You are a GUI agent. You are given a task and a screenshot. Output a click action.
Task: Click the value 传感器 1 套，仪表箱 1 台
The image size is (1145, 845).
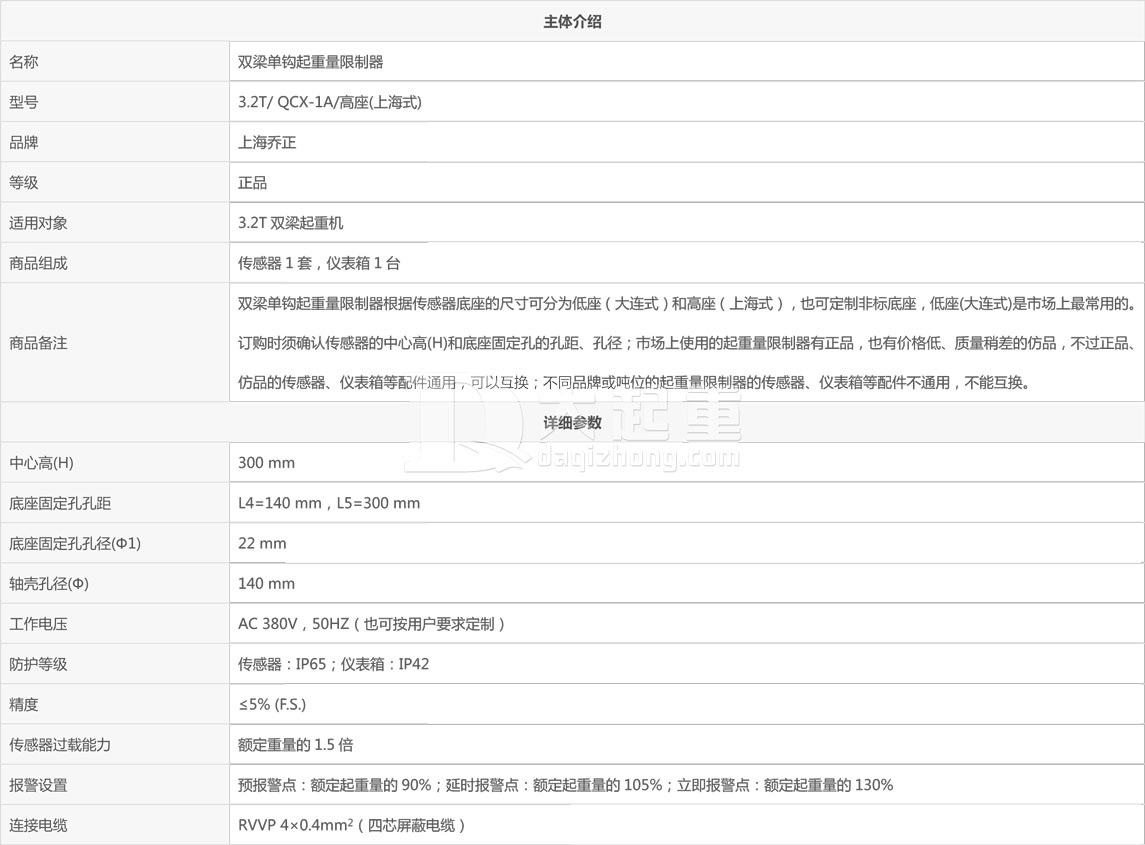point(319,263)
